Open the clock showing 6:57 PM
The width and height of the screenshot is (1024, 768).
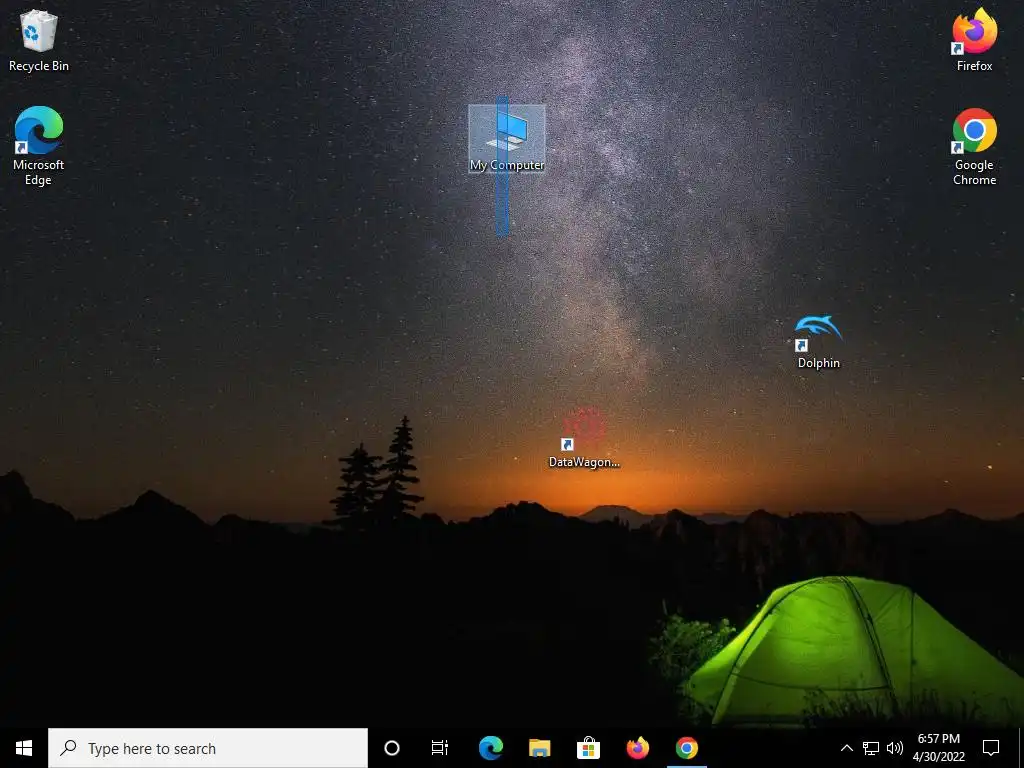(938, 748)
